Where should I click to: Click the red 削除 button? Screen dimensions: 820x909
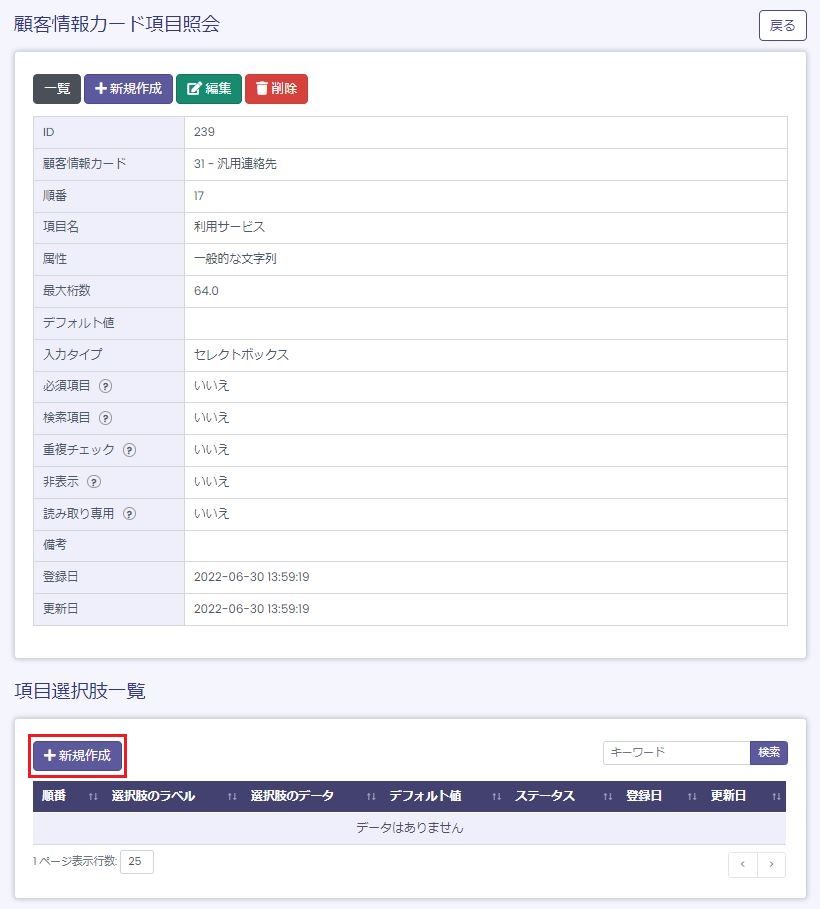(x=276, y=89)
